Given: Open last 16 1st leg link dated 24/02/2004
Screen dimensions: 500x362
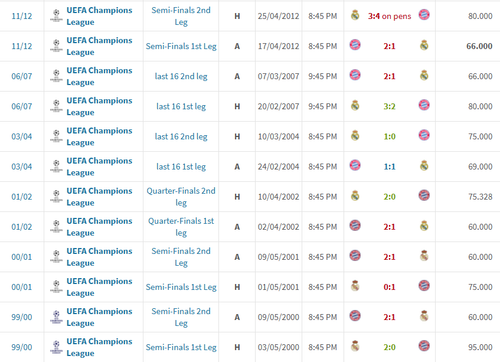Looking at the screenshot, I should point(181,167).
